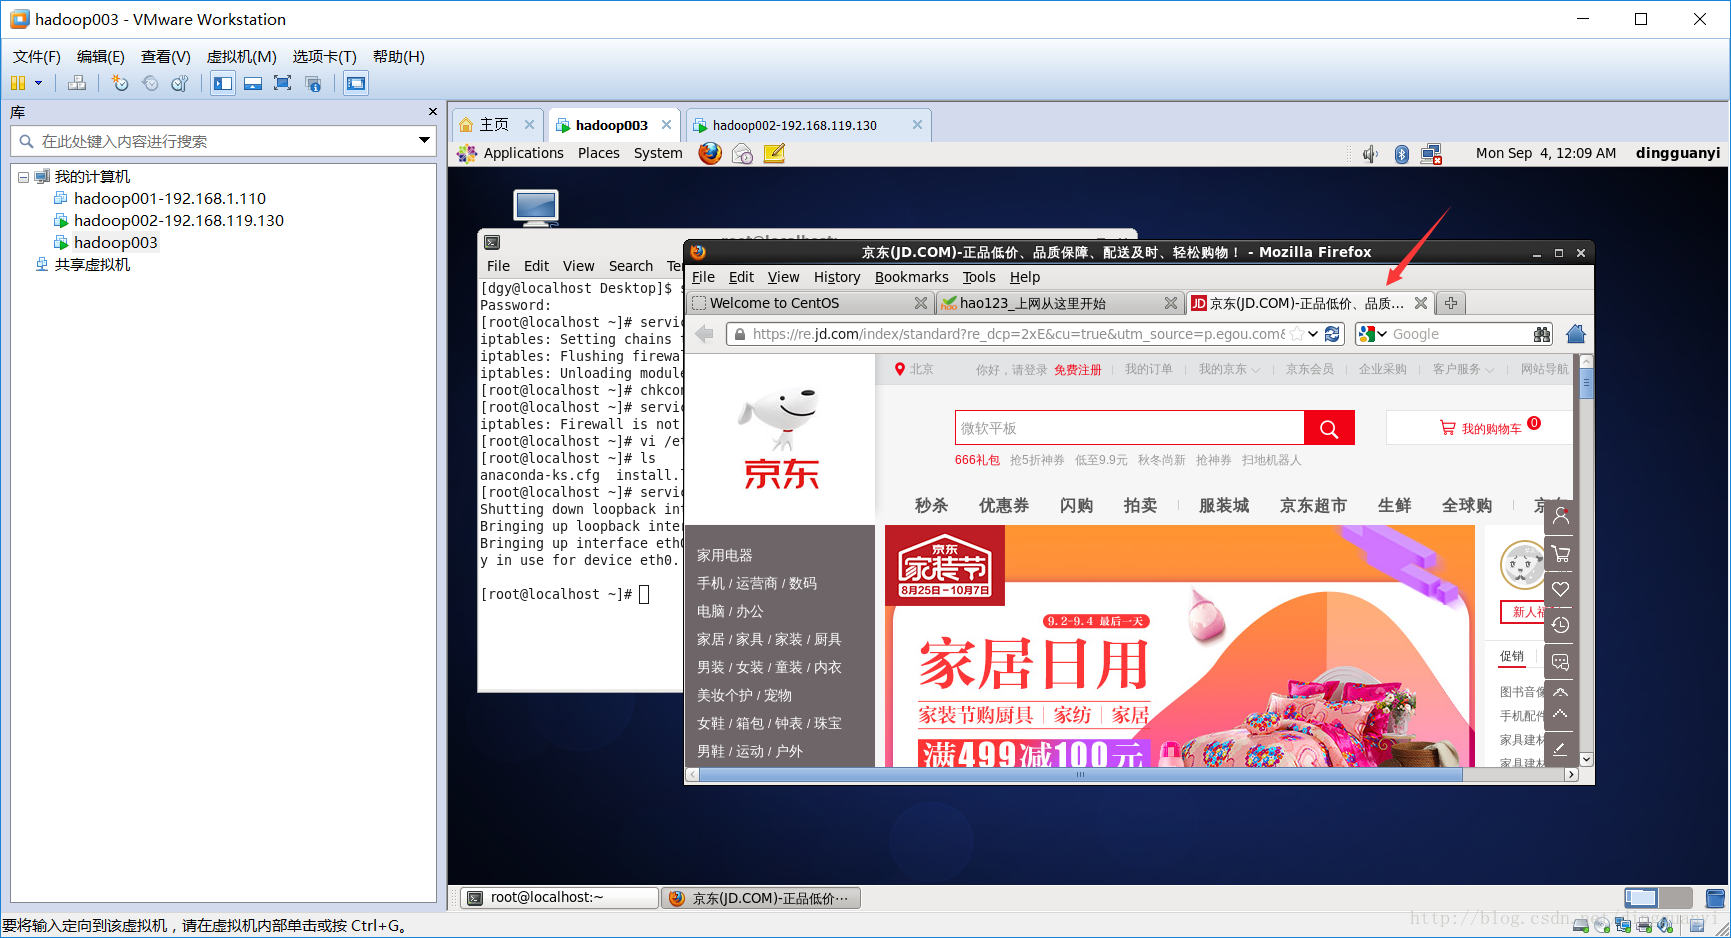Toggle the library panel visibility toolbar button
This screenshot has width=1731, height=938.
[x=223, y=83]
